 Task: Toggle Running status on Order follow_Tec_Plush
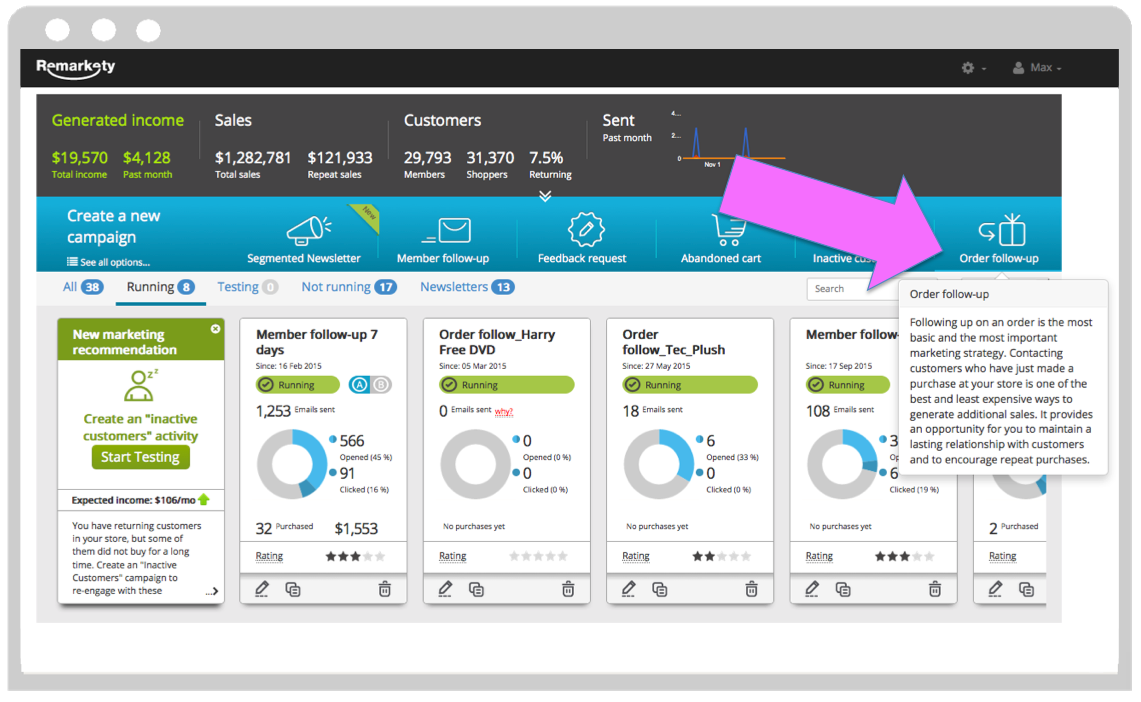tap(690, 385)
